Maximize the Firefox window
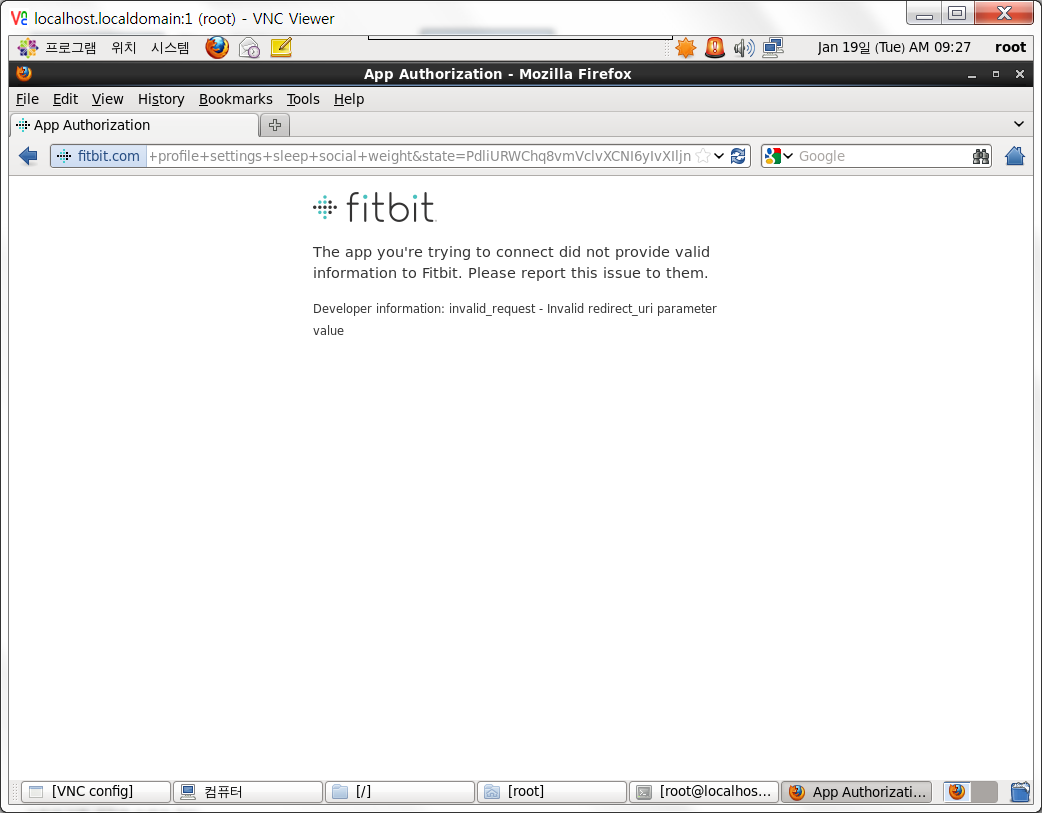The width and height of the screenshot is (1042, 813). point(995,74)
